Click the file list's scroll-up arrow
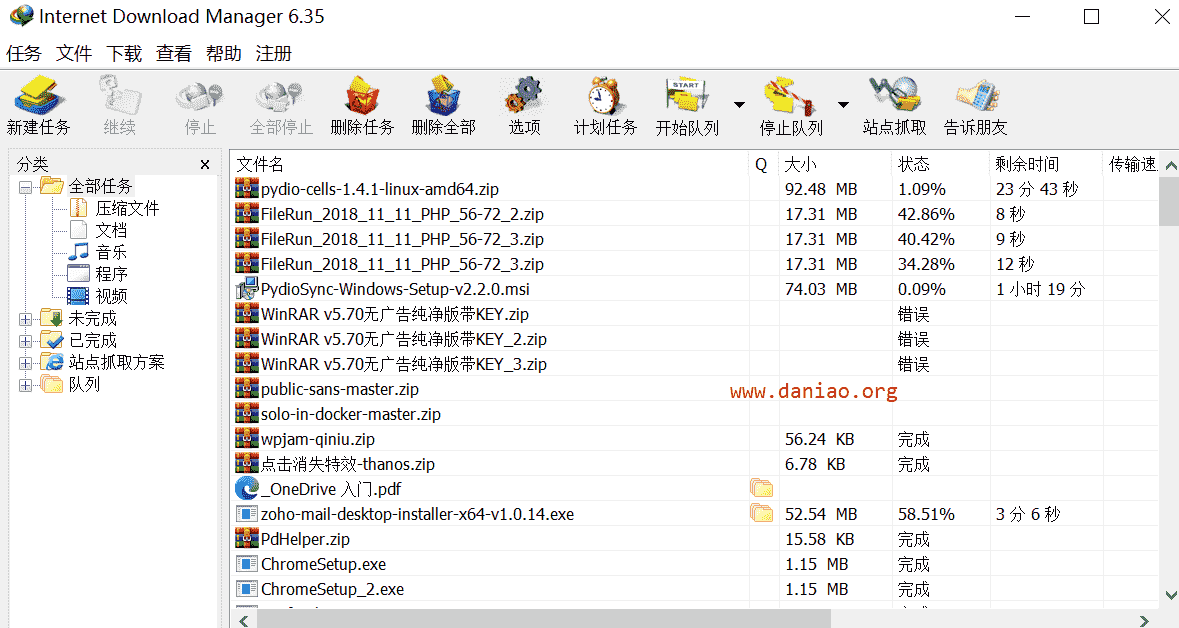 pos(1169,165)
